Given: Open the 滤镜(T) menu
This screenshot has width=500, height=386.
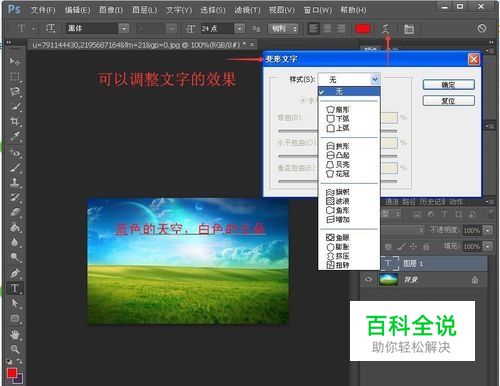Looking at the screenshot, I should pos(247,10).
